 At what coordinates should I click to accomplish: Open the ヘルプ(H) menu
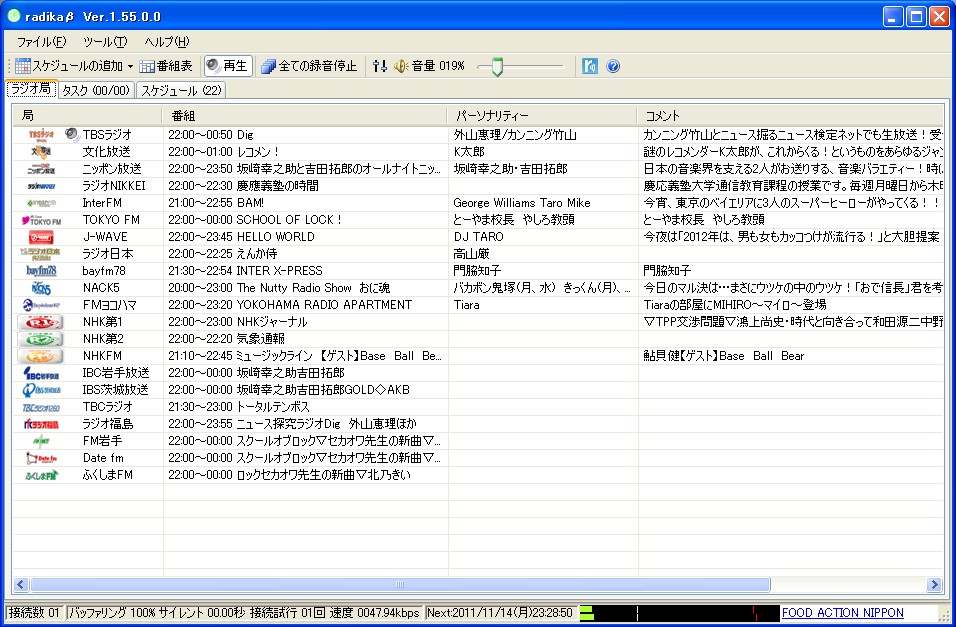coord(167,41)
